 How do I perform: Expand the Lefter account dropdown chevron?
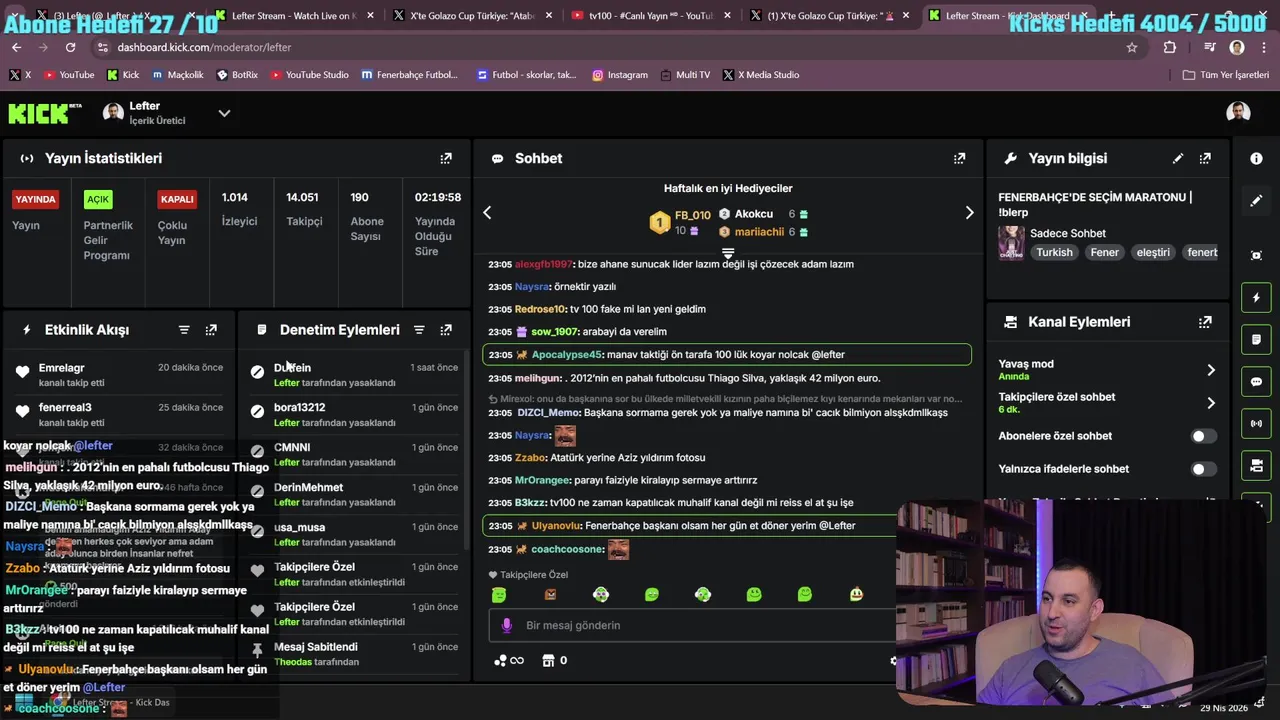(224, 113)
